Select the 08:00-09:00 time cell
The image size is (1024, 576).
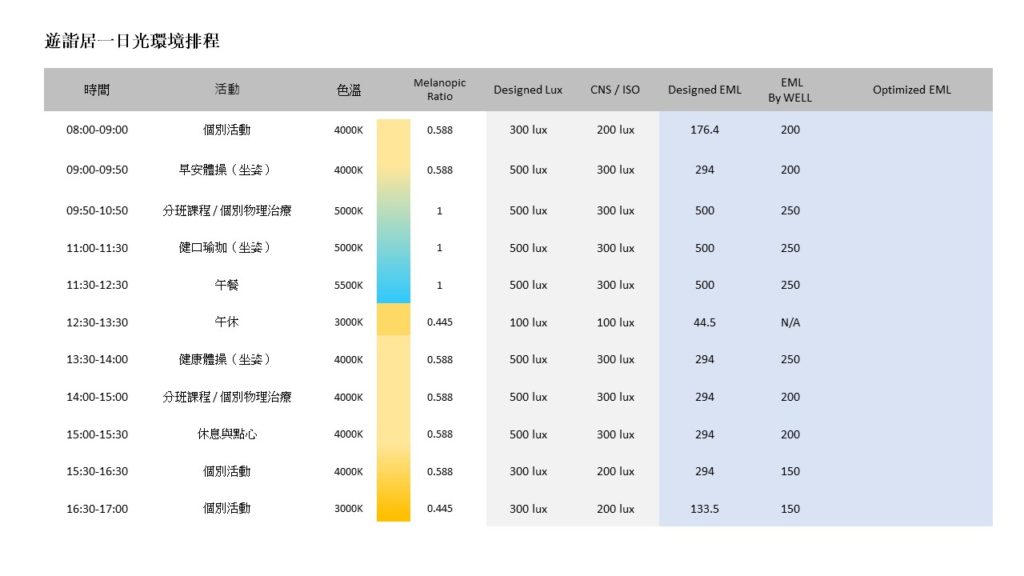97,130
